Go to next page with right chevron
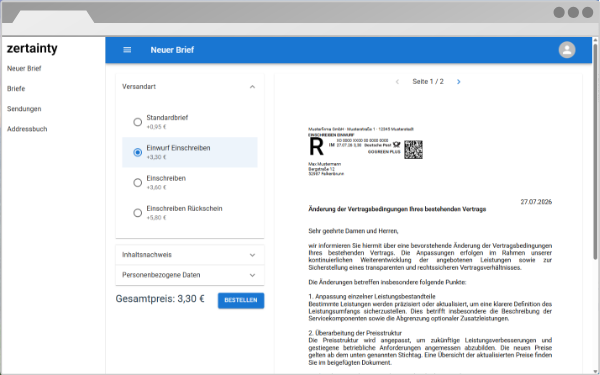The height and width of the screenshot is (375, 600). coord(458,82)
